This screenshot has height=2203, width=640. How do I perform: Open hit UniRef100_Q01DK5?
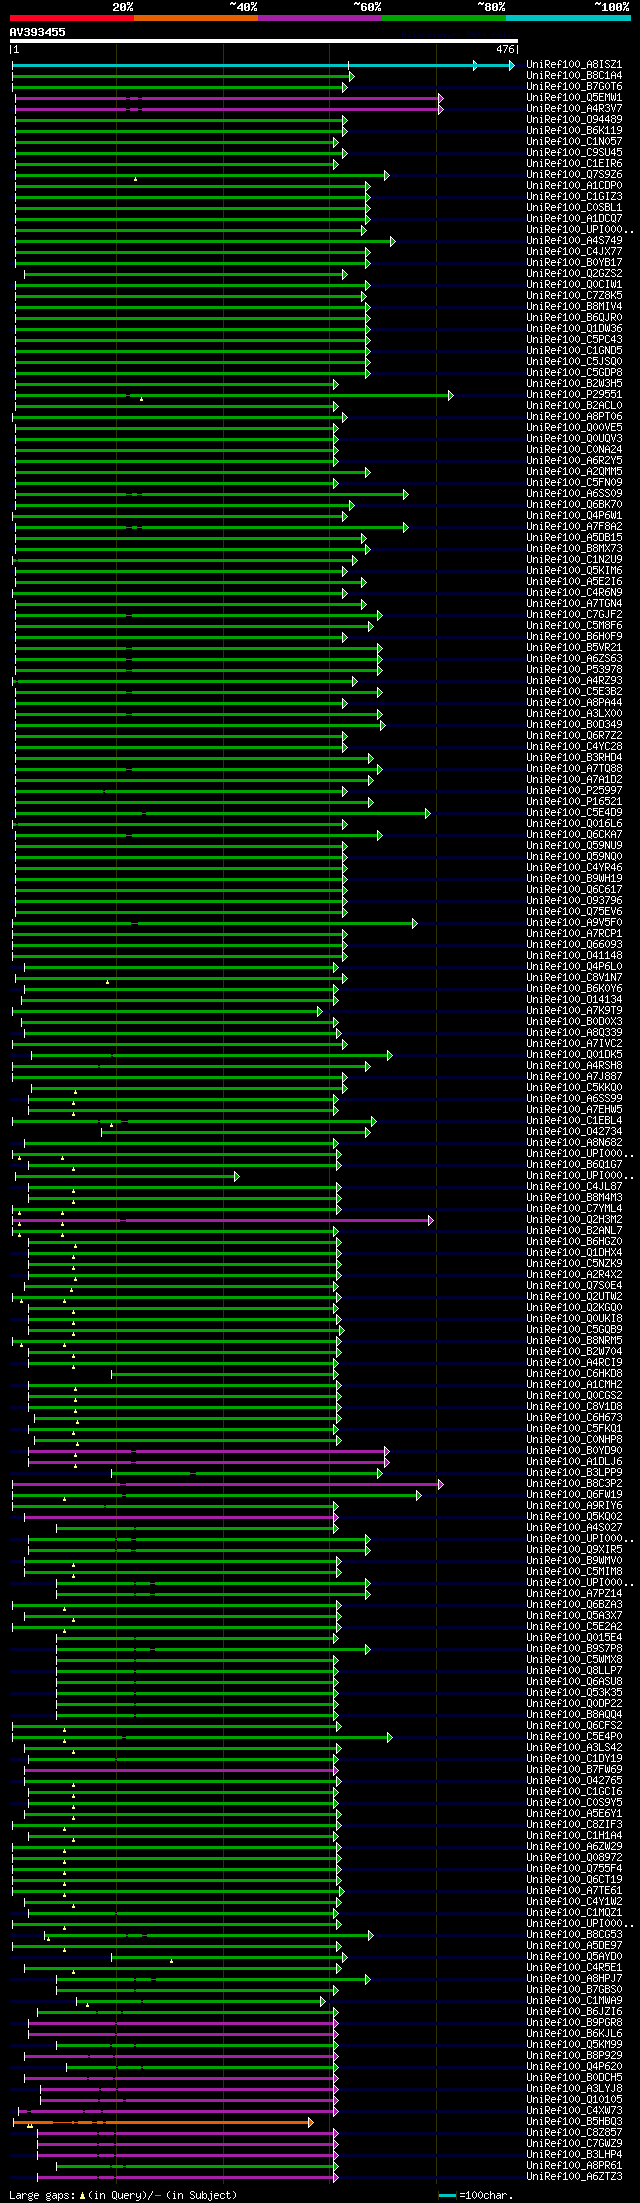click(x=574, y=1055)
